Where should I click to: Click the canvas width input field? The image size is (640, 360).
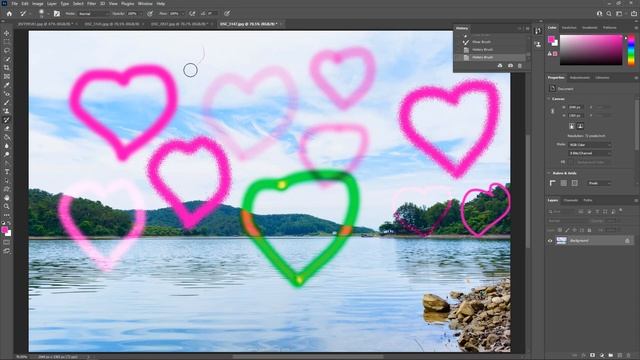[576, 107]
